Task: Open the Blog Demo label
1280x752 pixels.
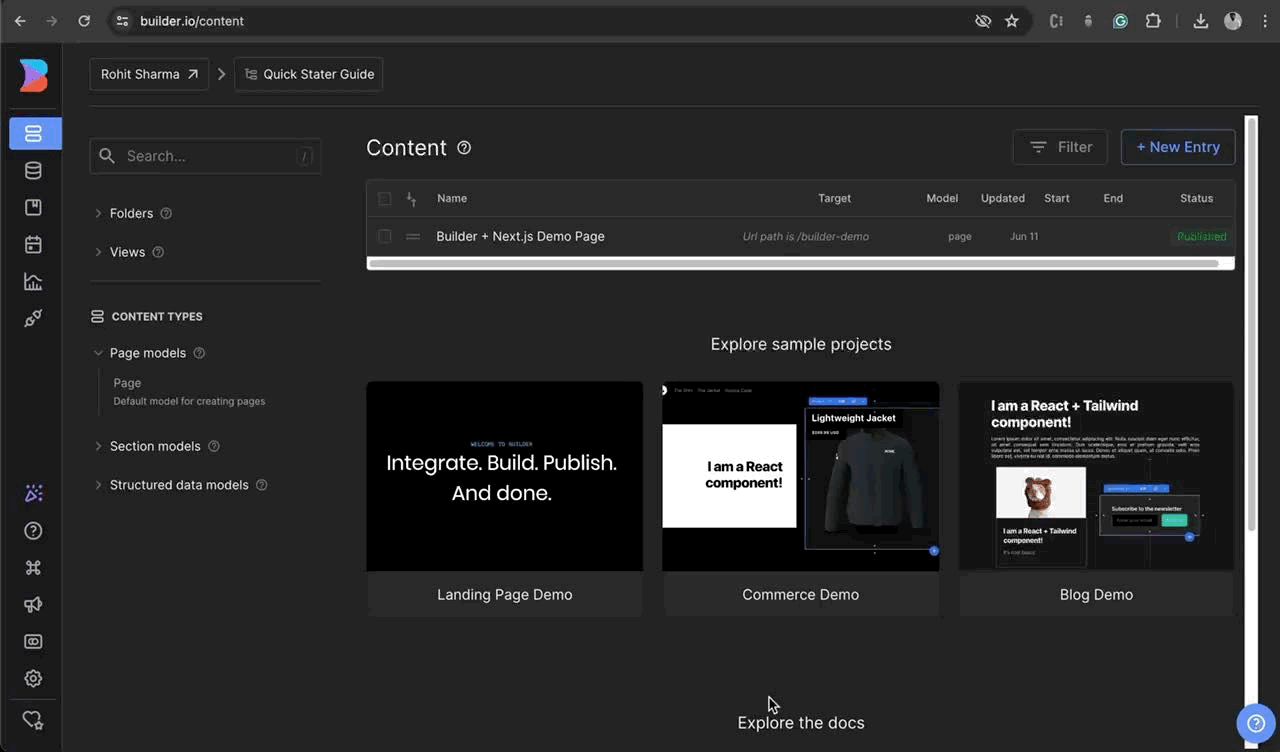Action: (1096, 594)
